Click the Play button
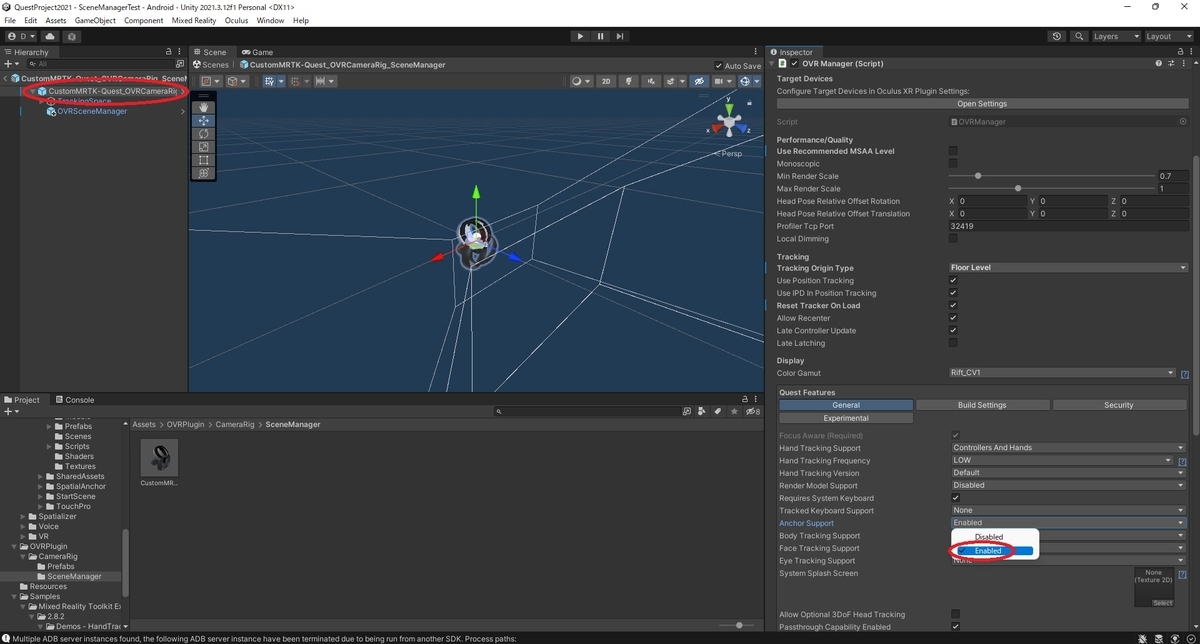This screenshot has width=1200, height=644. click(580, 36)
